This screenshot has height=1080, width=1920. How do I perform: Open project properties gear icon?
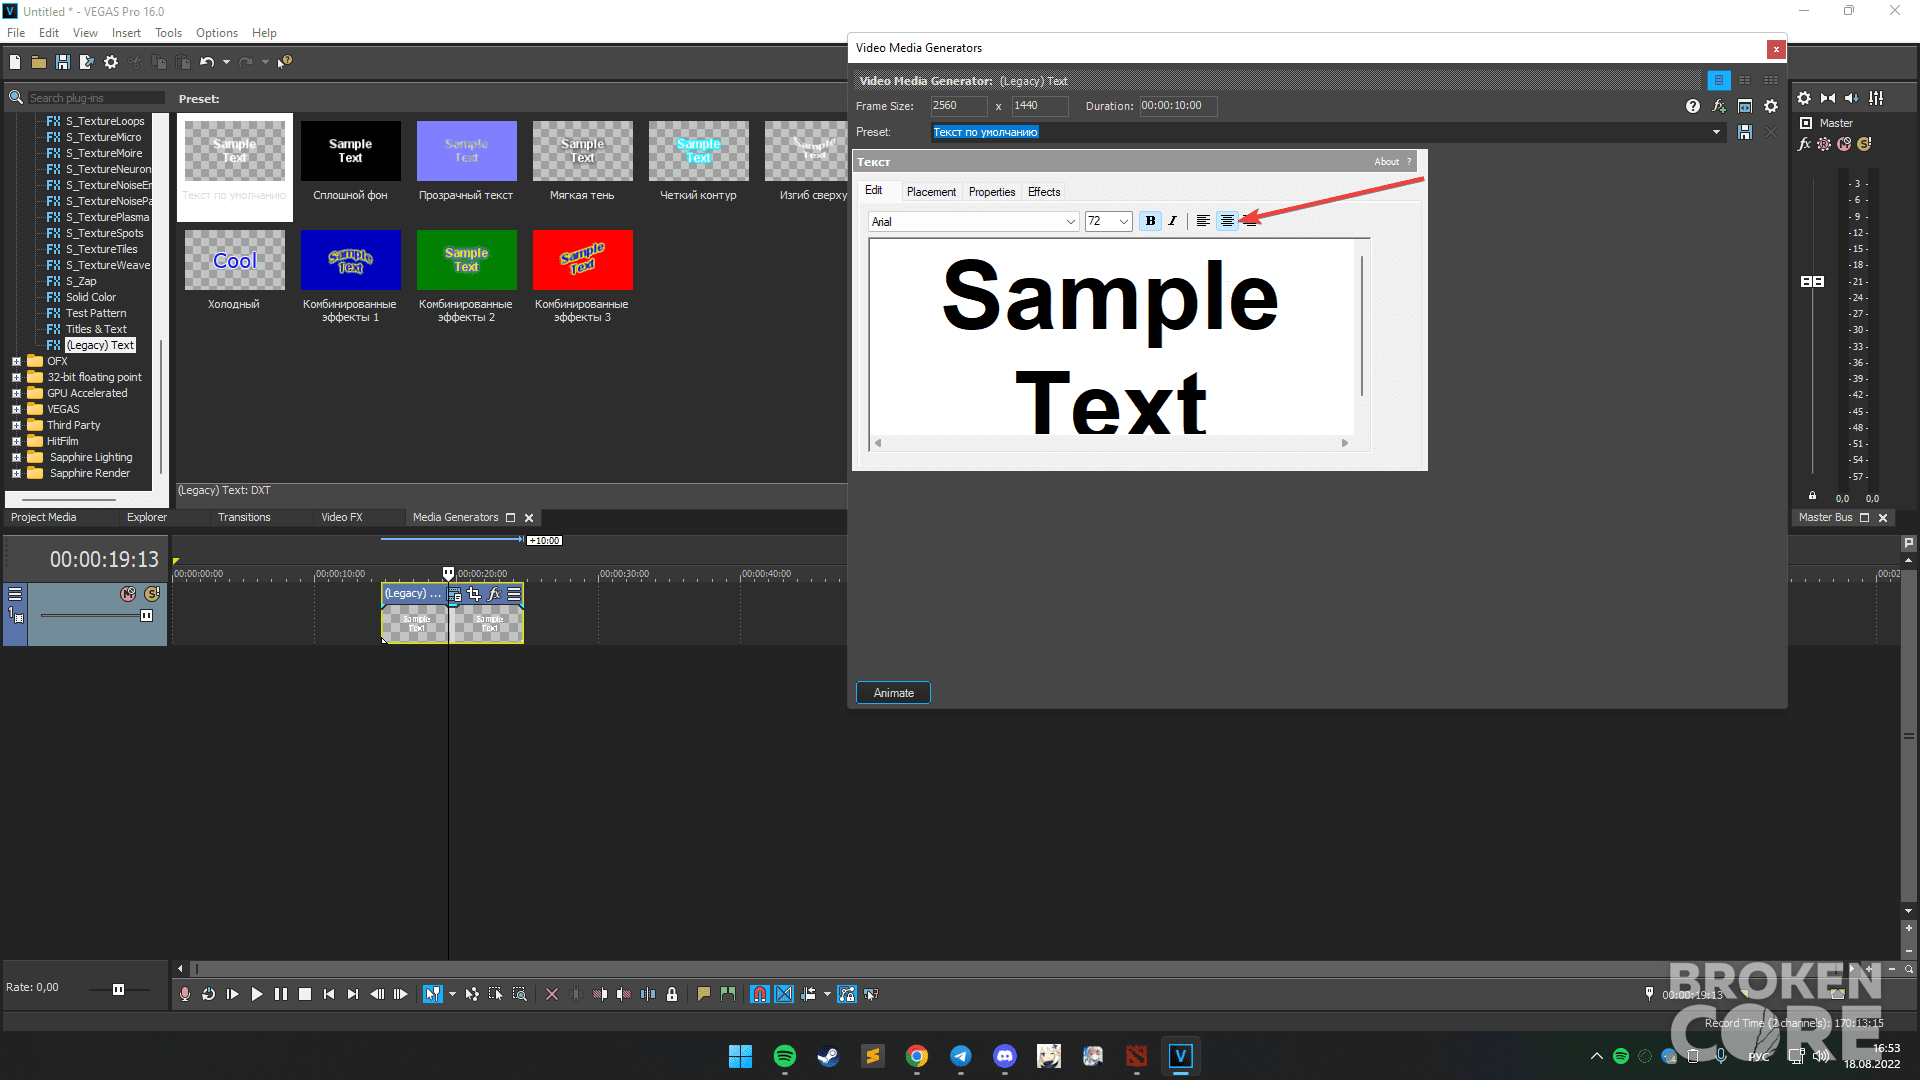[111, 62]
